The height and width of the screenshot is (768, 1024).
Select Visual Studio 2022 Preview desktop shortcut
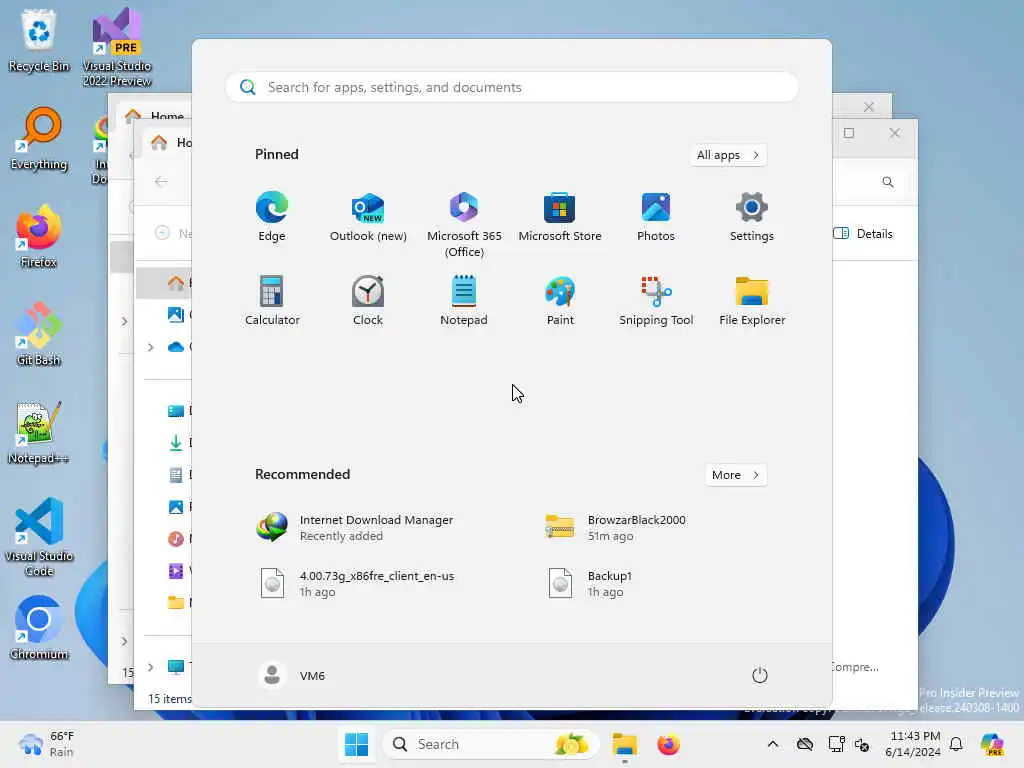tap(117, 47)
